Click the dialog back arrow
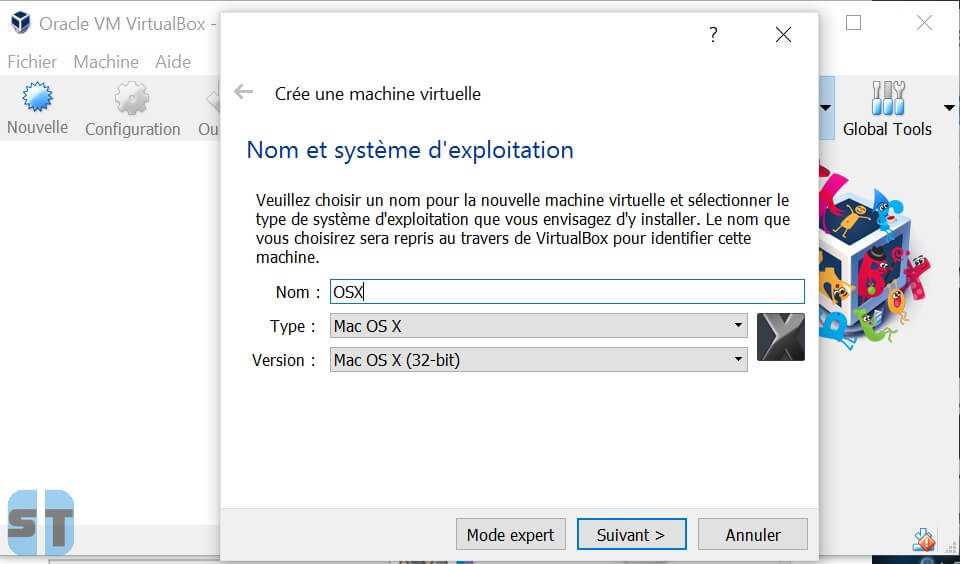 pyautogui.click(x=244, y=92)
